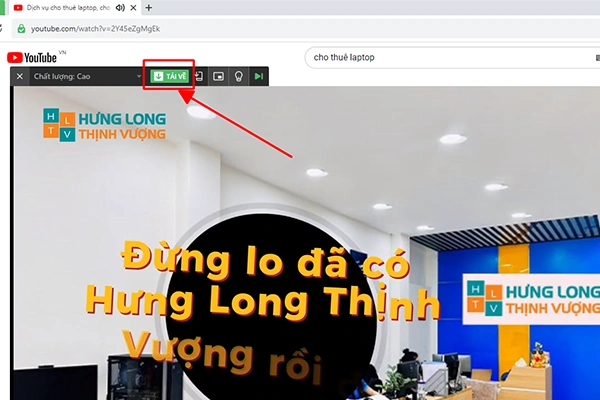The image size is (600, 400).
Task: Click on the video player area
Action: [306, 243]
